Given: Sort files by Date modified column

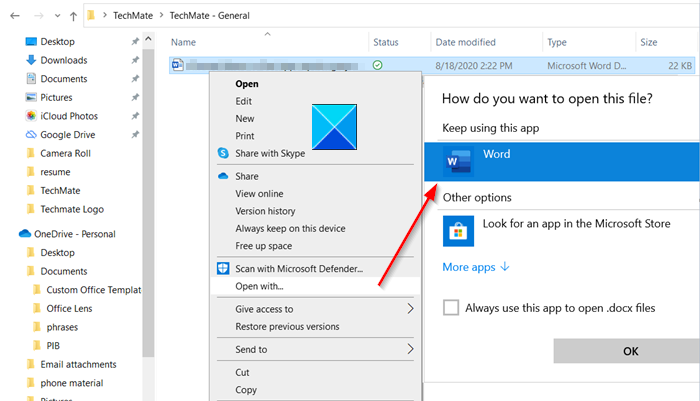Looking at the screenshot, I should pos(465,42).
